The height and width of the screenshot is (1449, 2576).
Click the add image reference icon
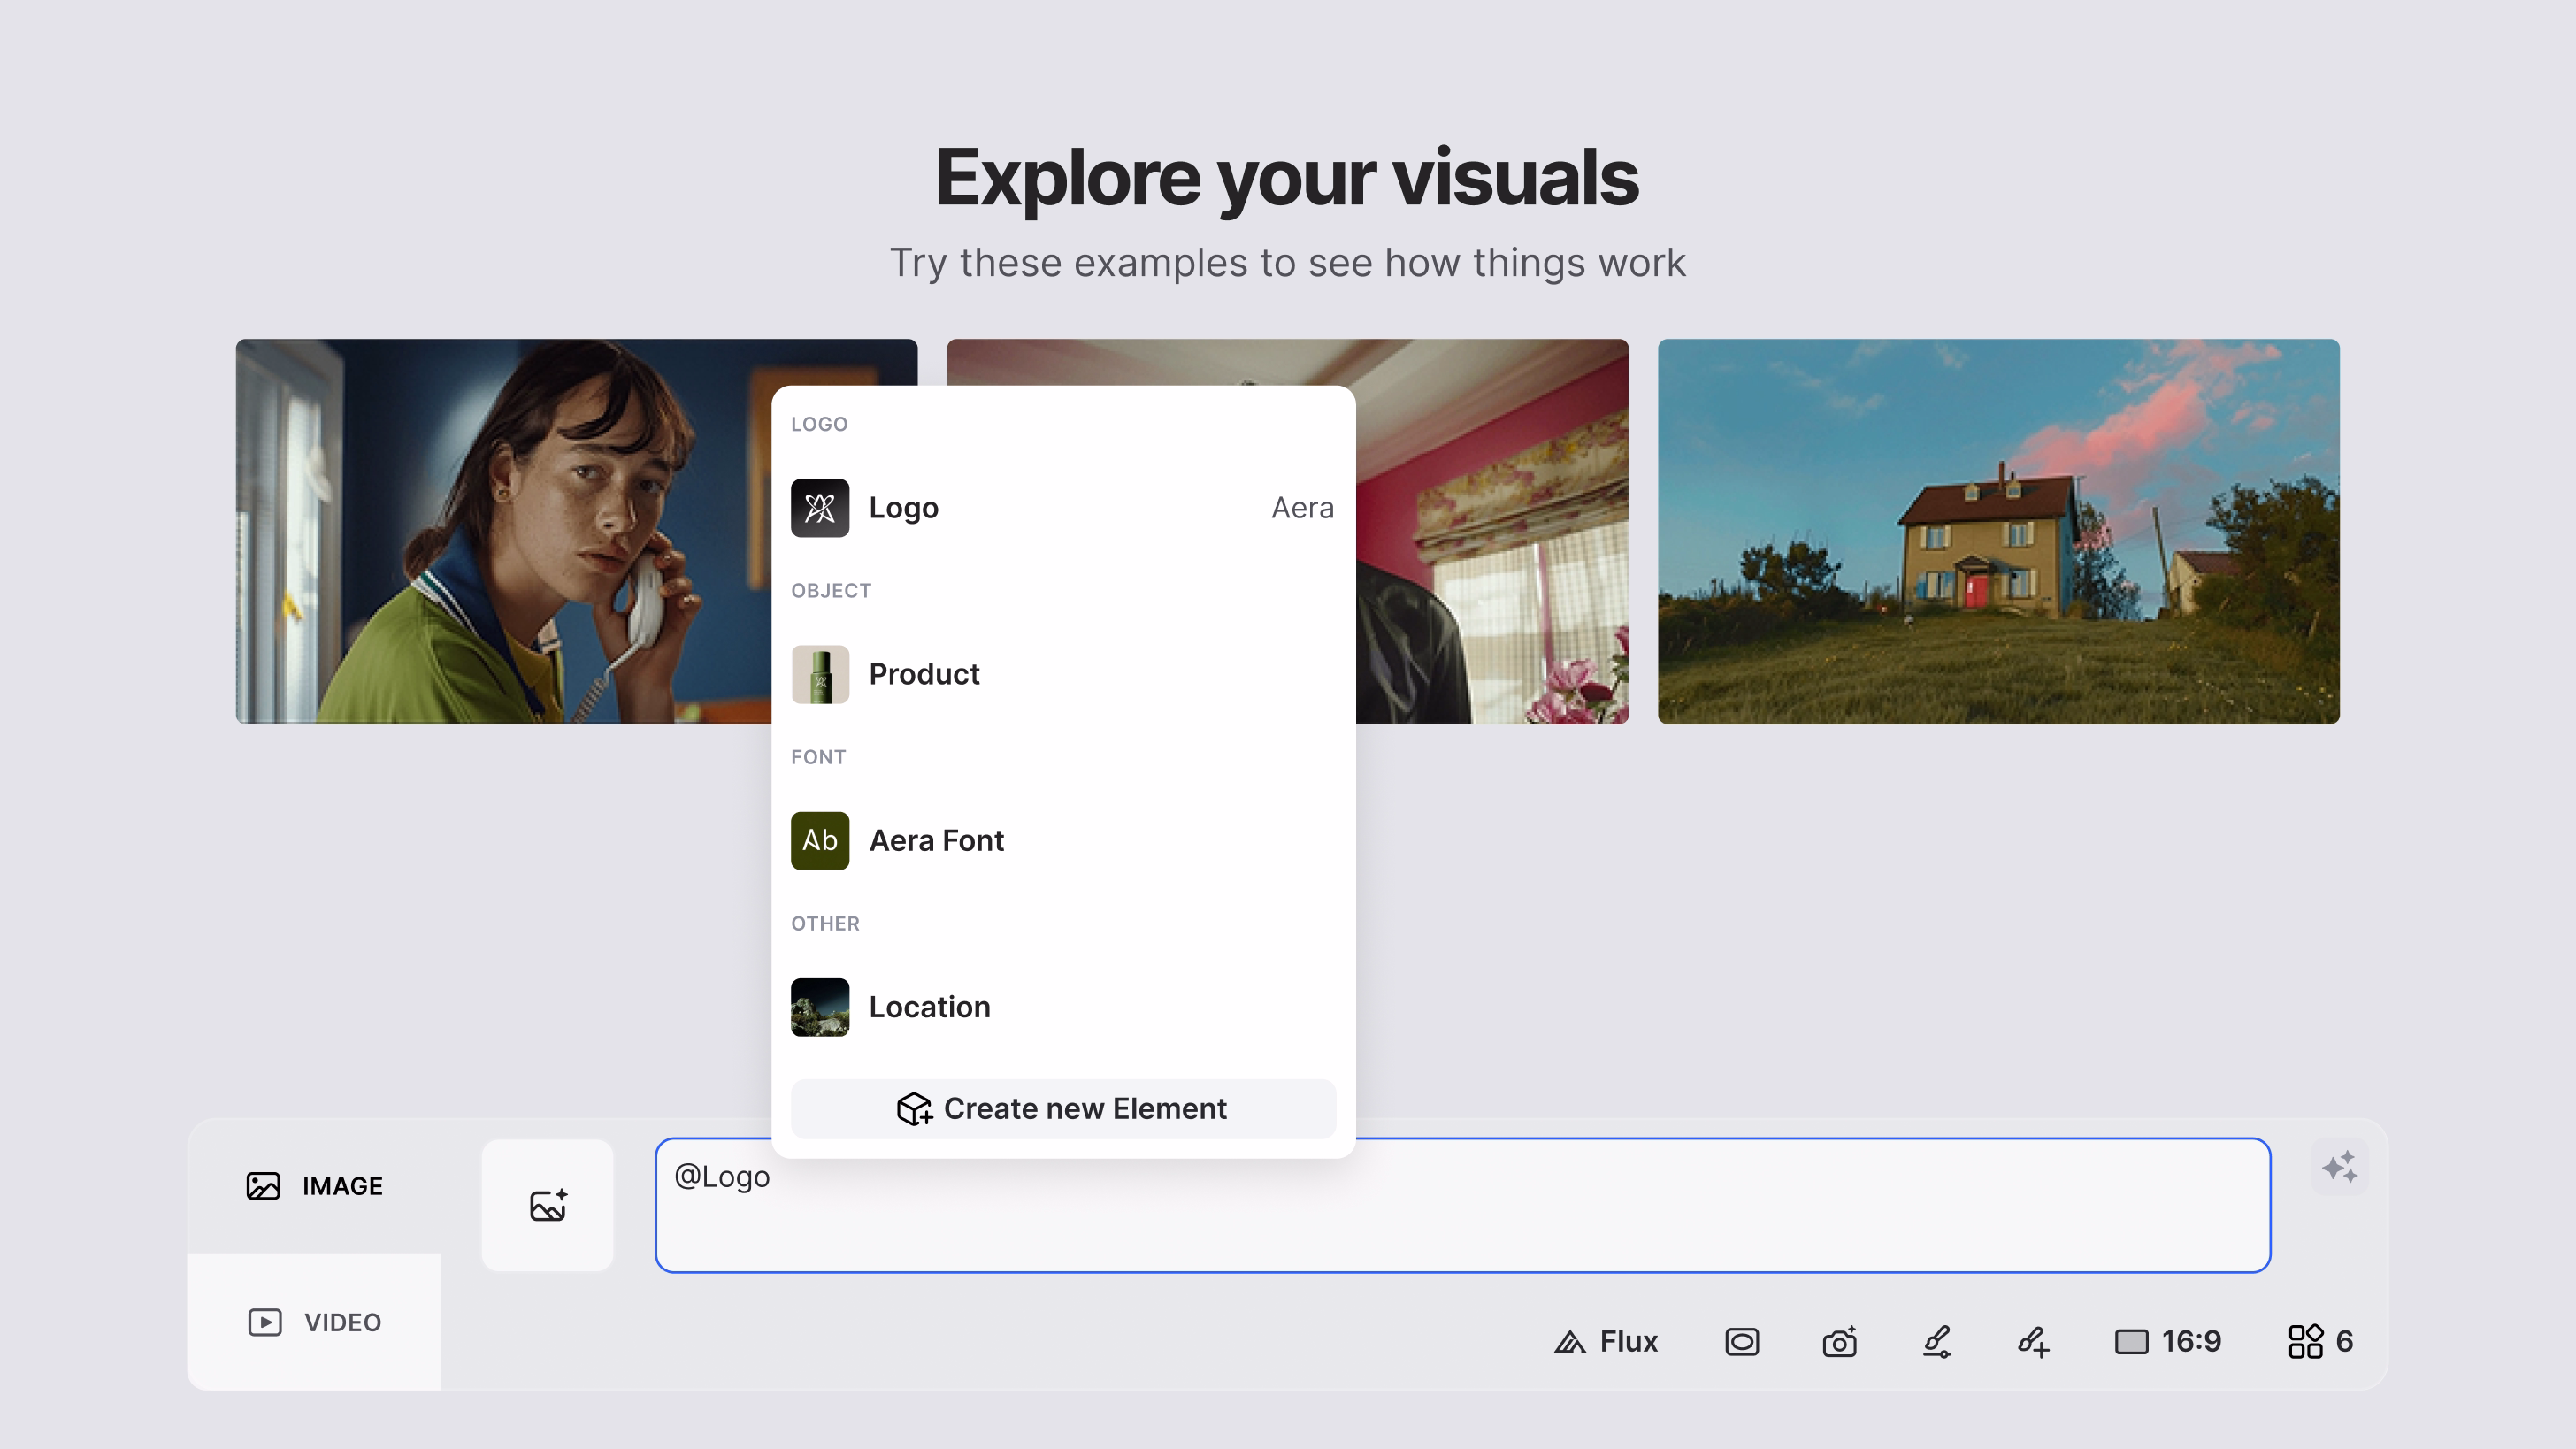(x=547, y=1205)
